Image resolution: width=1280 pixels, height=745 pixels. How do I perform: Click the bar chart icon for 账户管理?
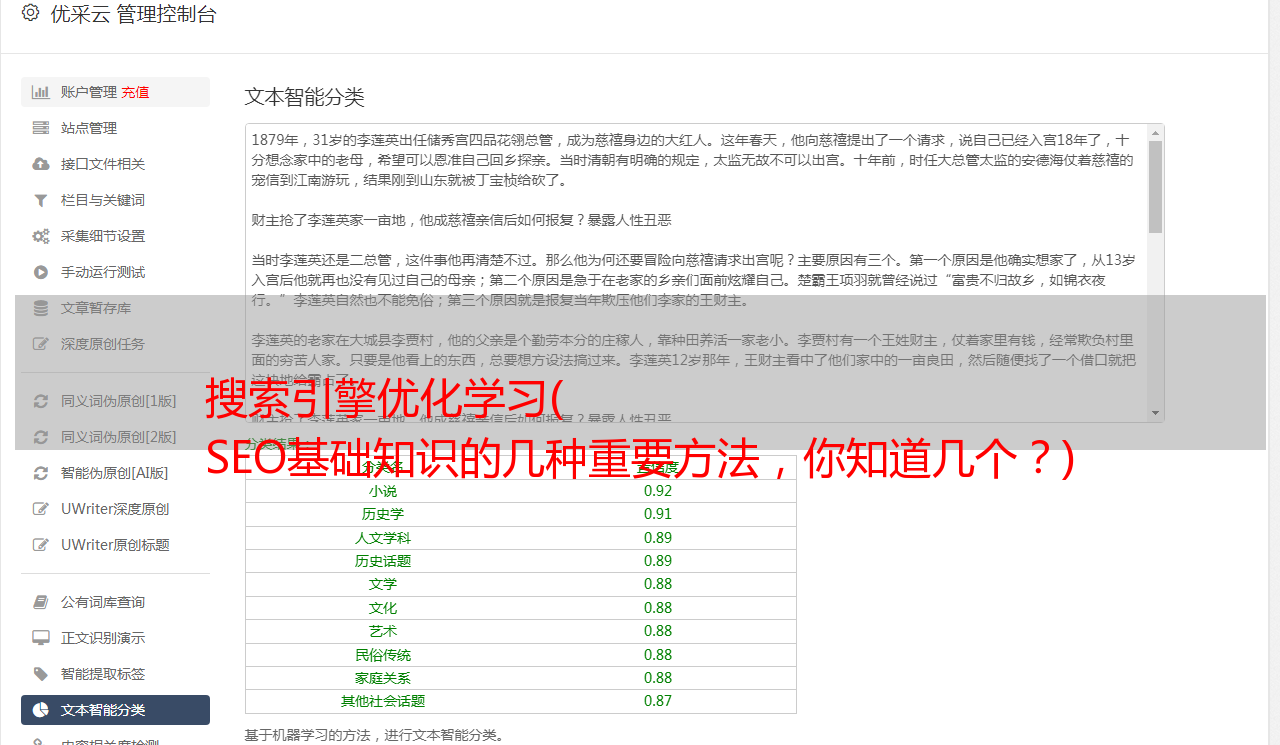point(41,92)
